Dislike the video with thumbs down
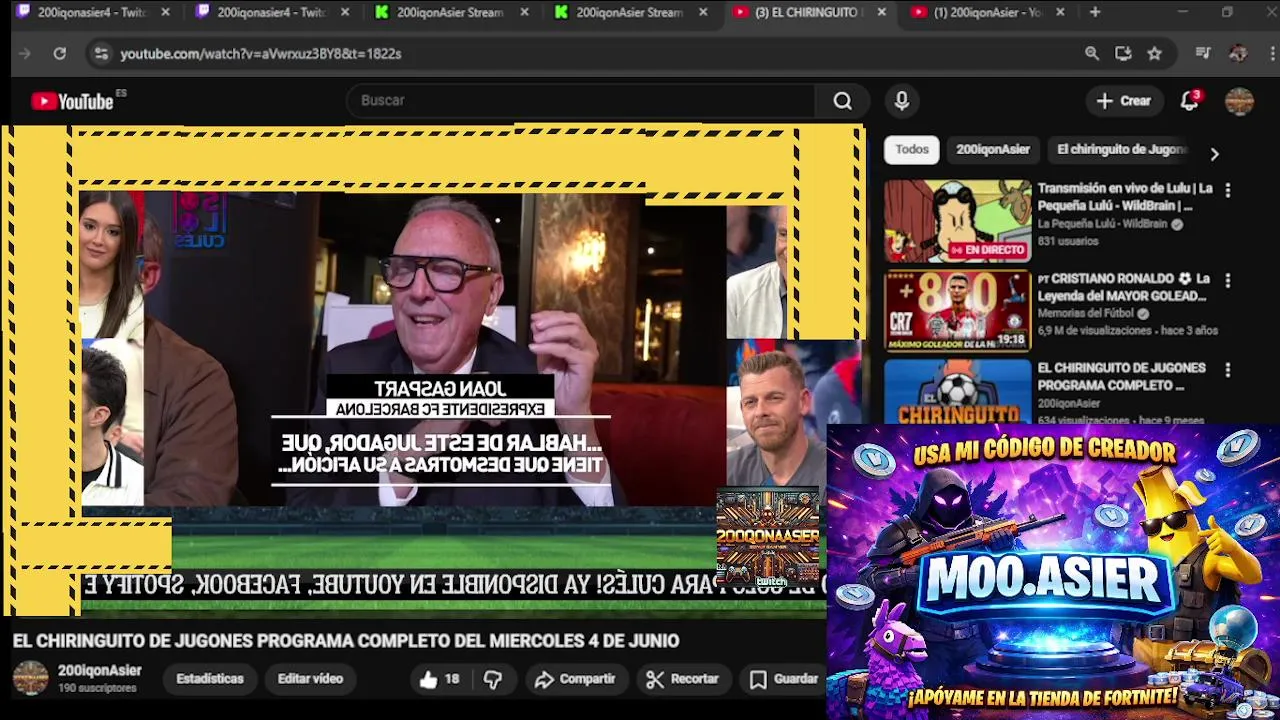 pos(493,679)
